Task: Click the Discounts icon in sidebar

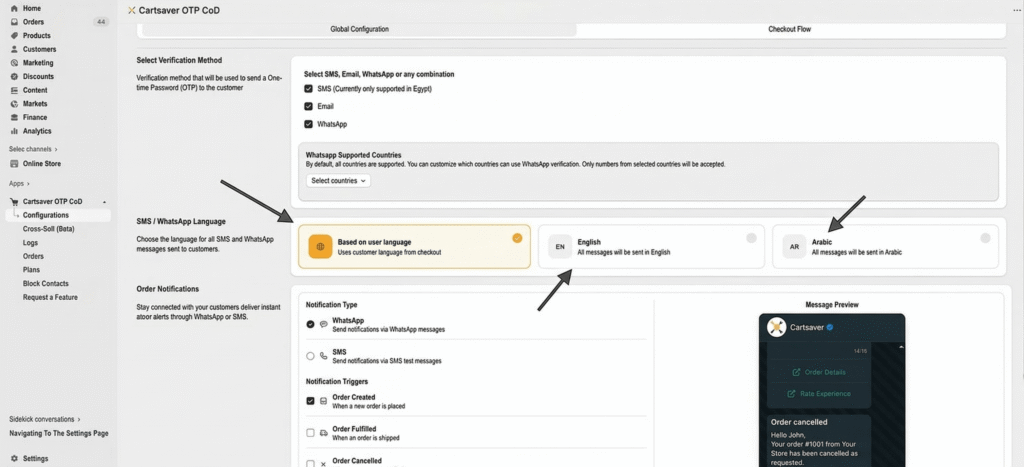Action: (x=14, y=76)
